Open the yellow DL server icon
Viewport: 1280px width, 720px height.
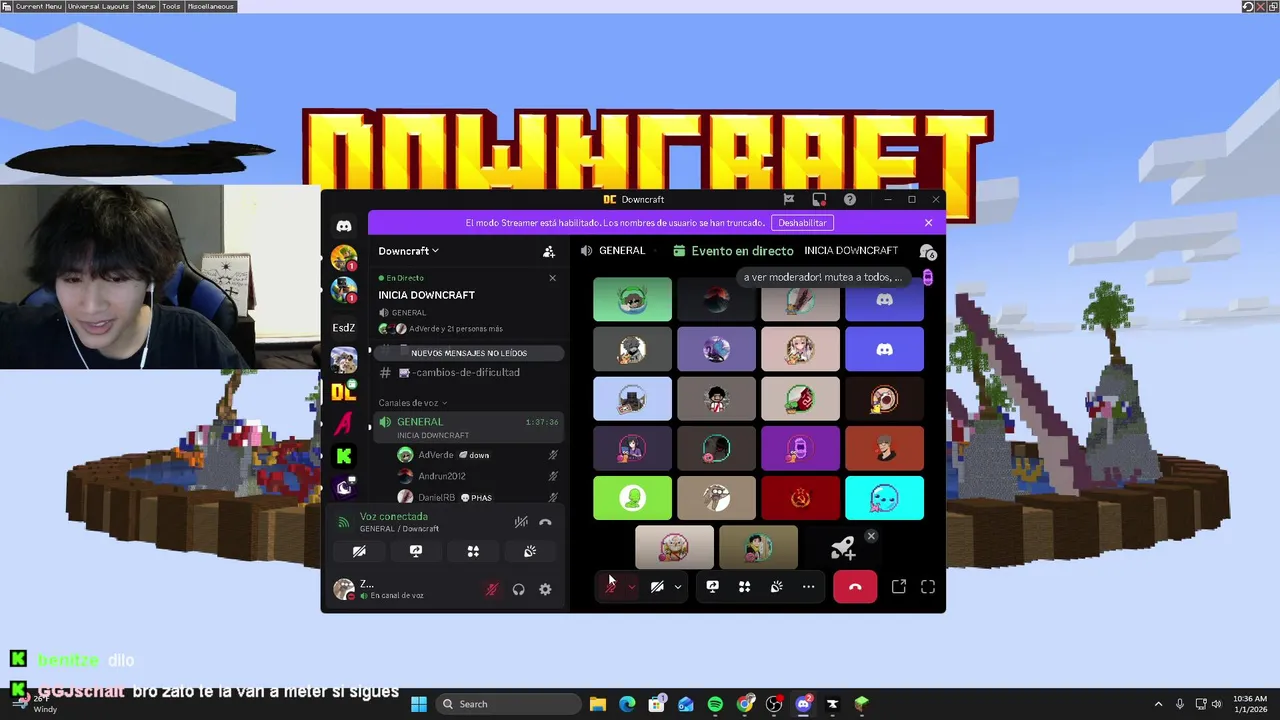coord(344,392)
